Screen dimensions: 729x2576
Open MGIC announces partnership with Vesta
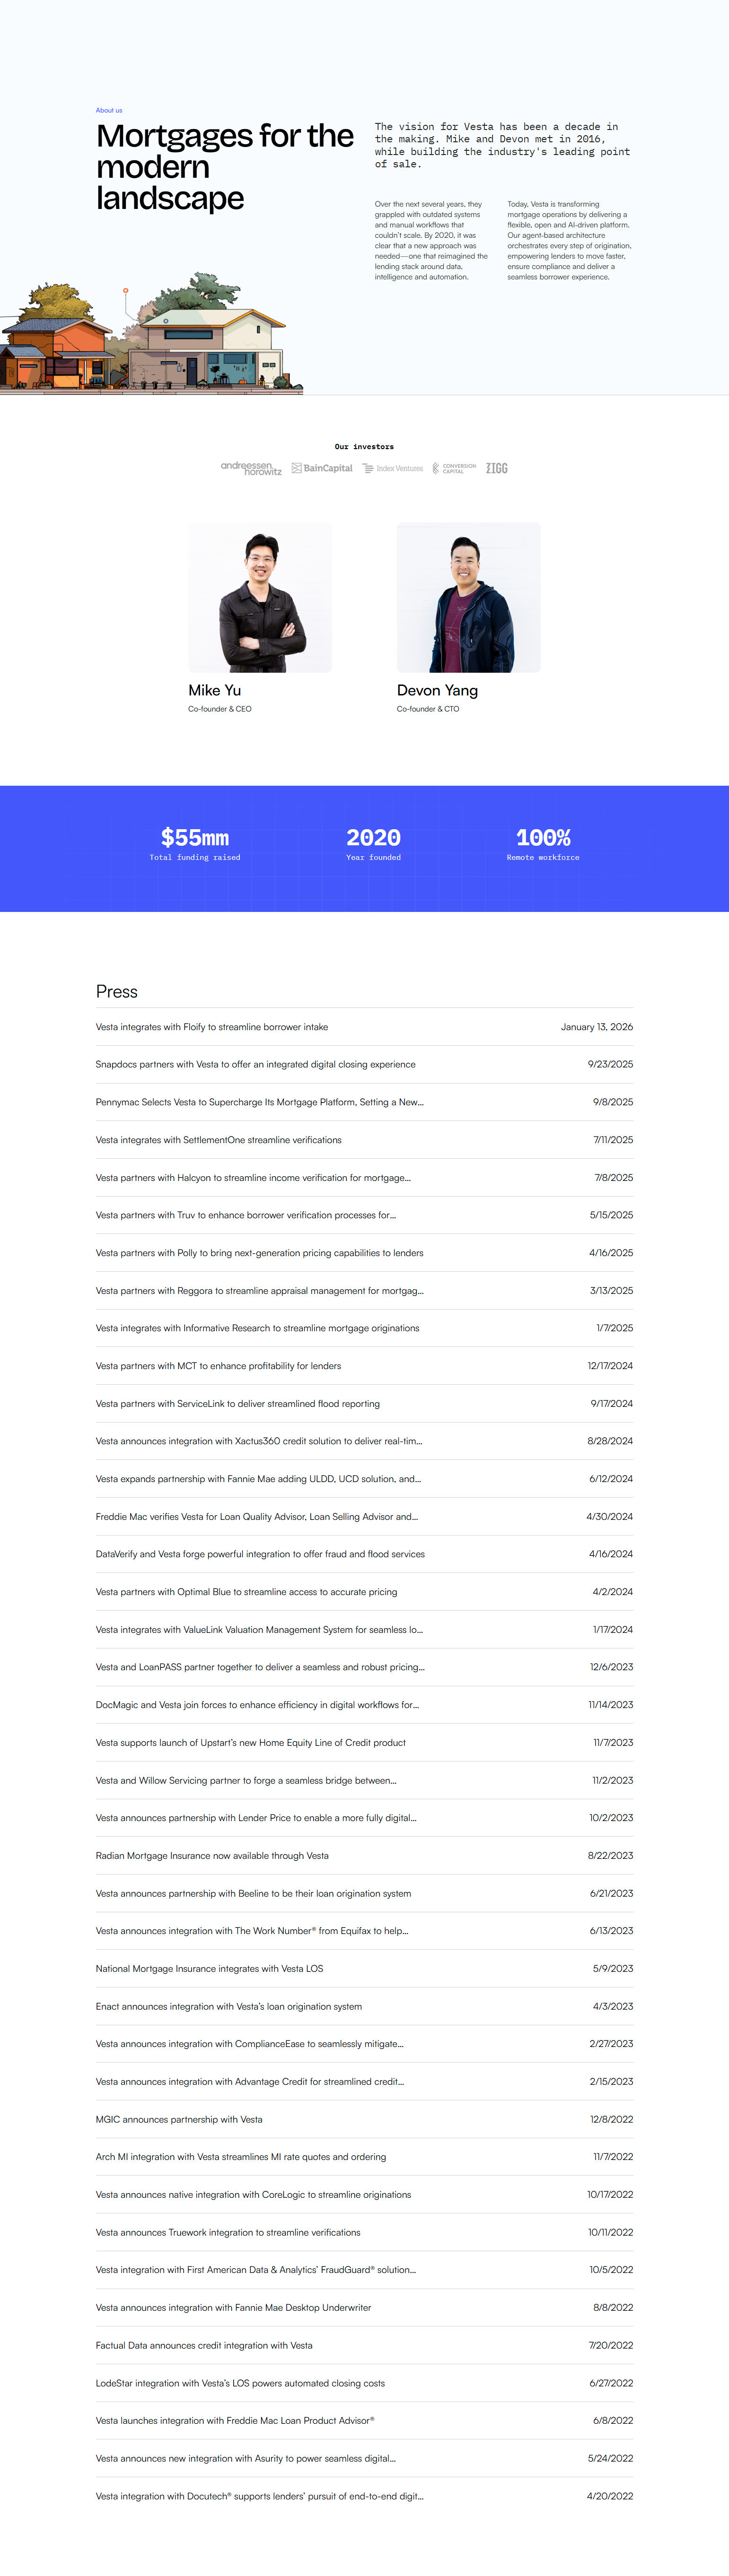(x=179, y=2119)
